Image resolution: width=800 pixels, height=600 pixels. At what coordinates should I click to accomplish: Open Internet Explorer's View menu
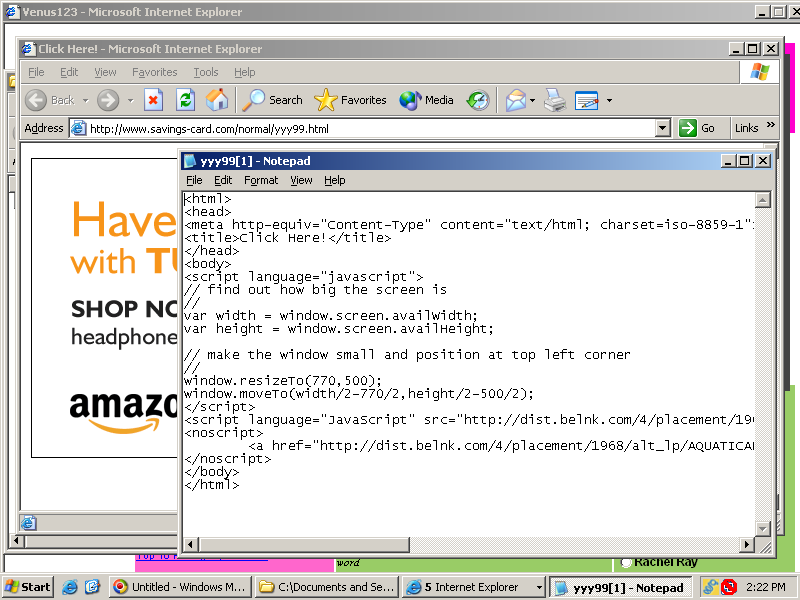(x=105, y=72)
